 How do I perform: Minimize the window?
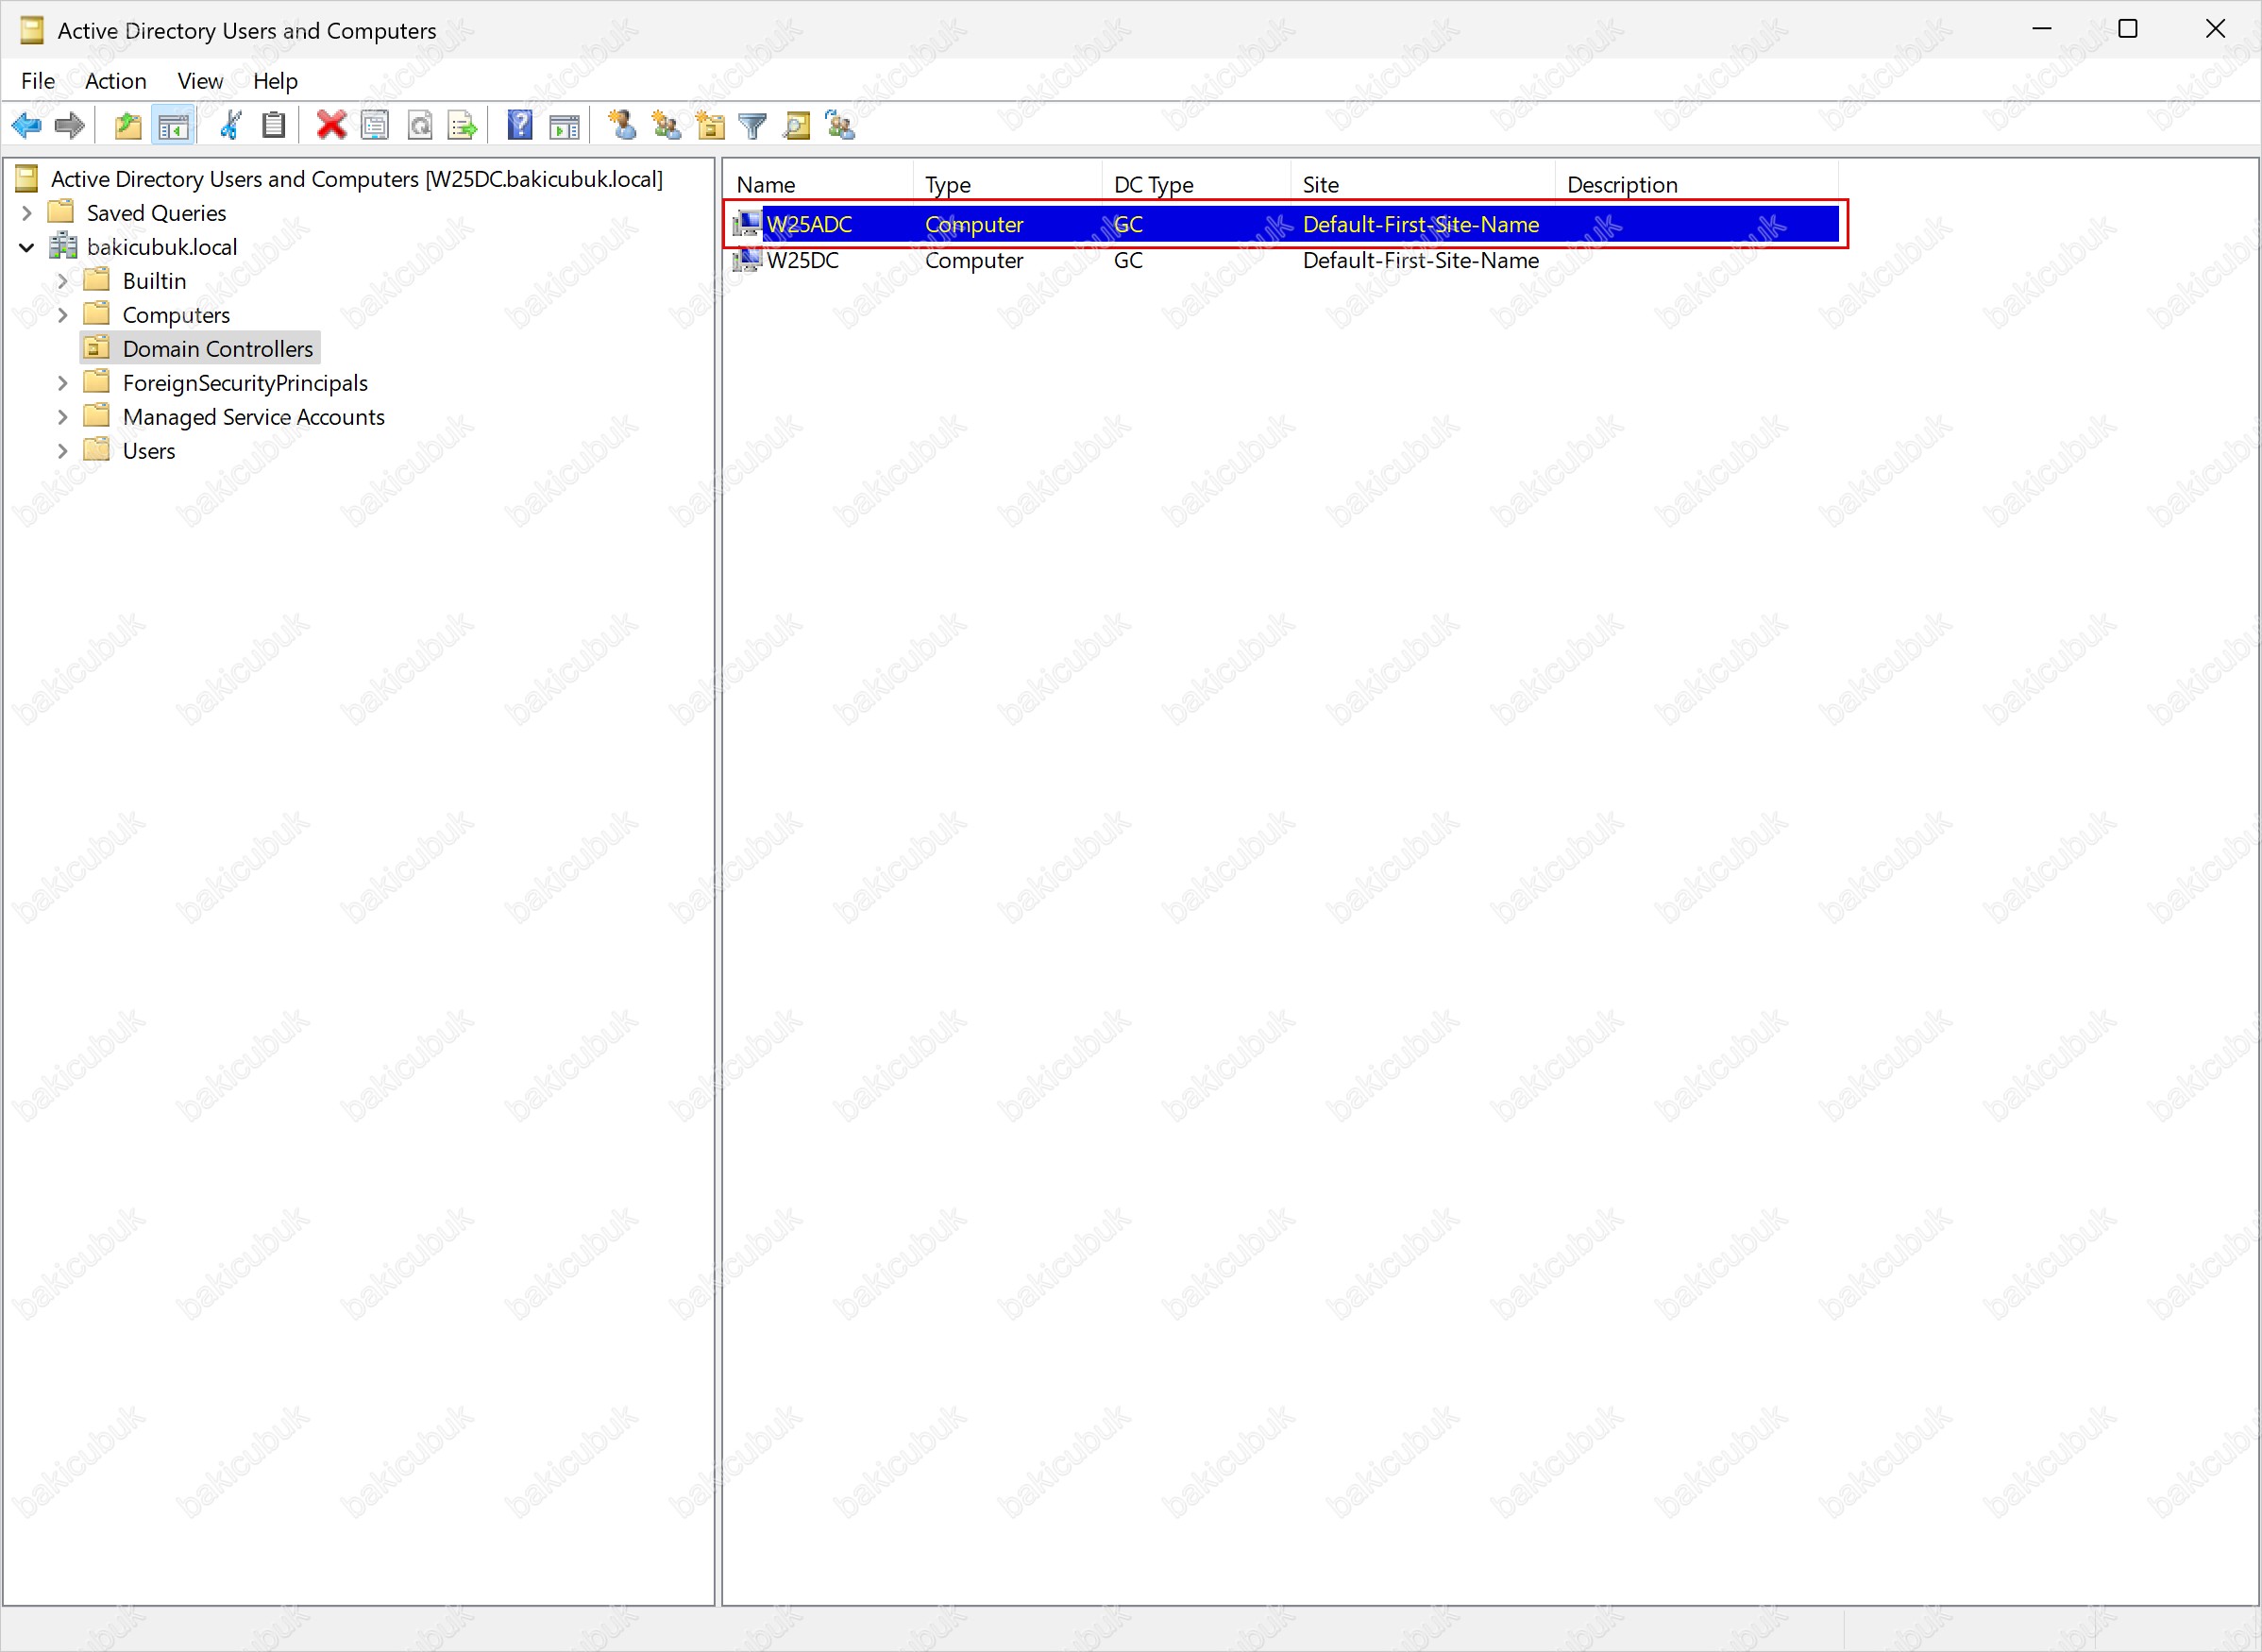(2042, 29)
